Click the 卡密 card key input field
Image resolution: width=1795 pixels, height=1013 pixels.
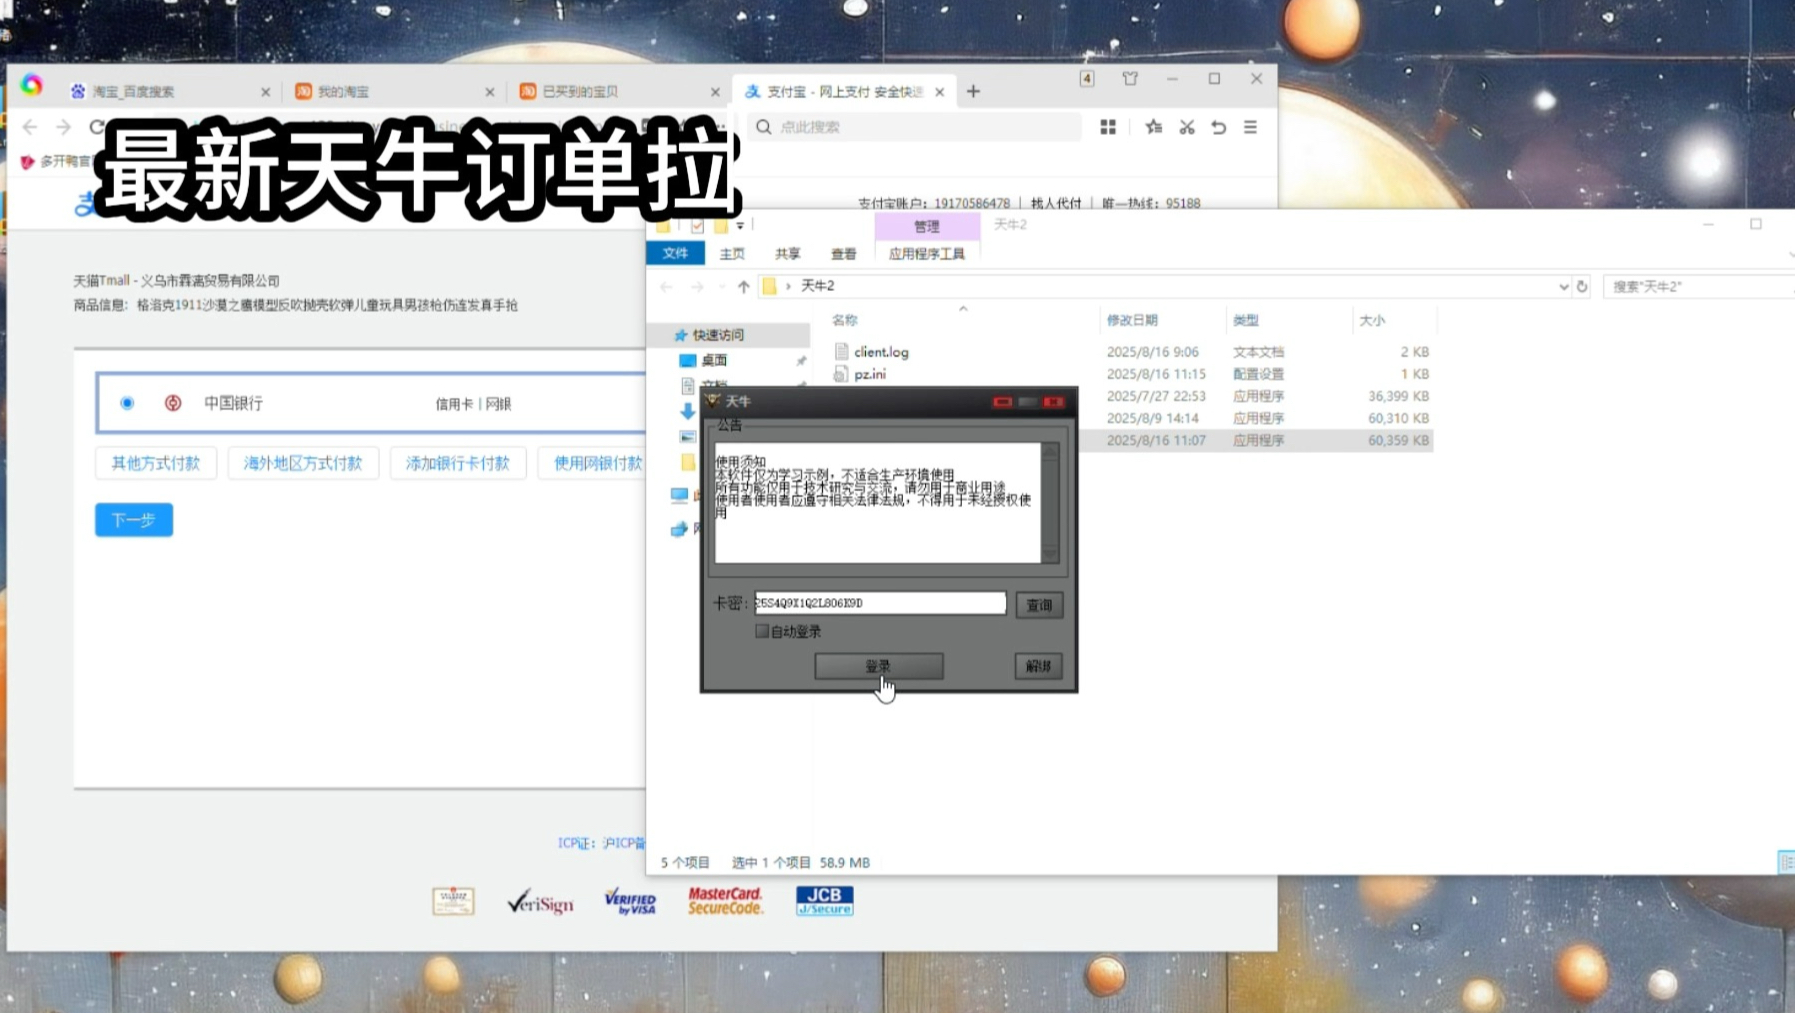pyautogui.click(x=880, y=603)
